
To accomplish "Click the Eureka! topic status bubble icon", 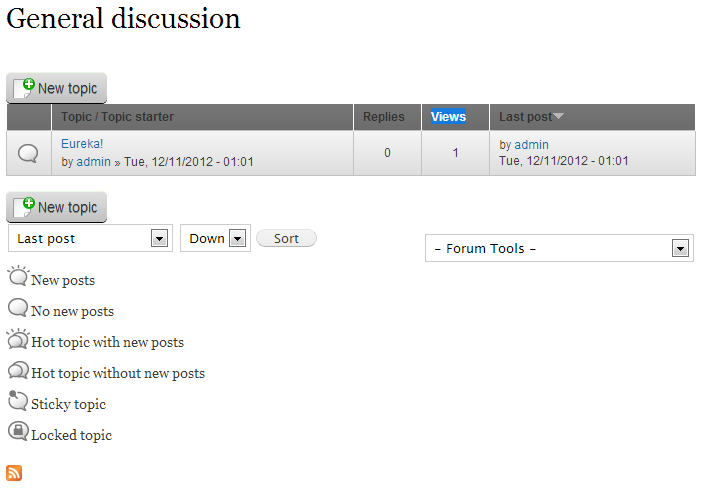I will [x=29, y=153].
